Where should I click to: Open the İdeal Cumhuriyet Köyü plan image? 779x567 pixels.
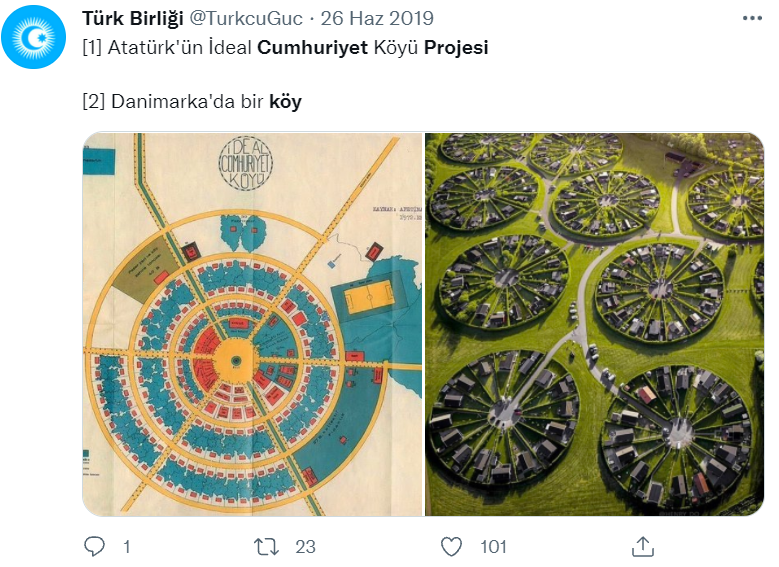[252, 324]
